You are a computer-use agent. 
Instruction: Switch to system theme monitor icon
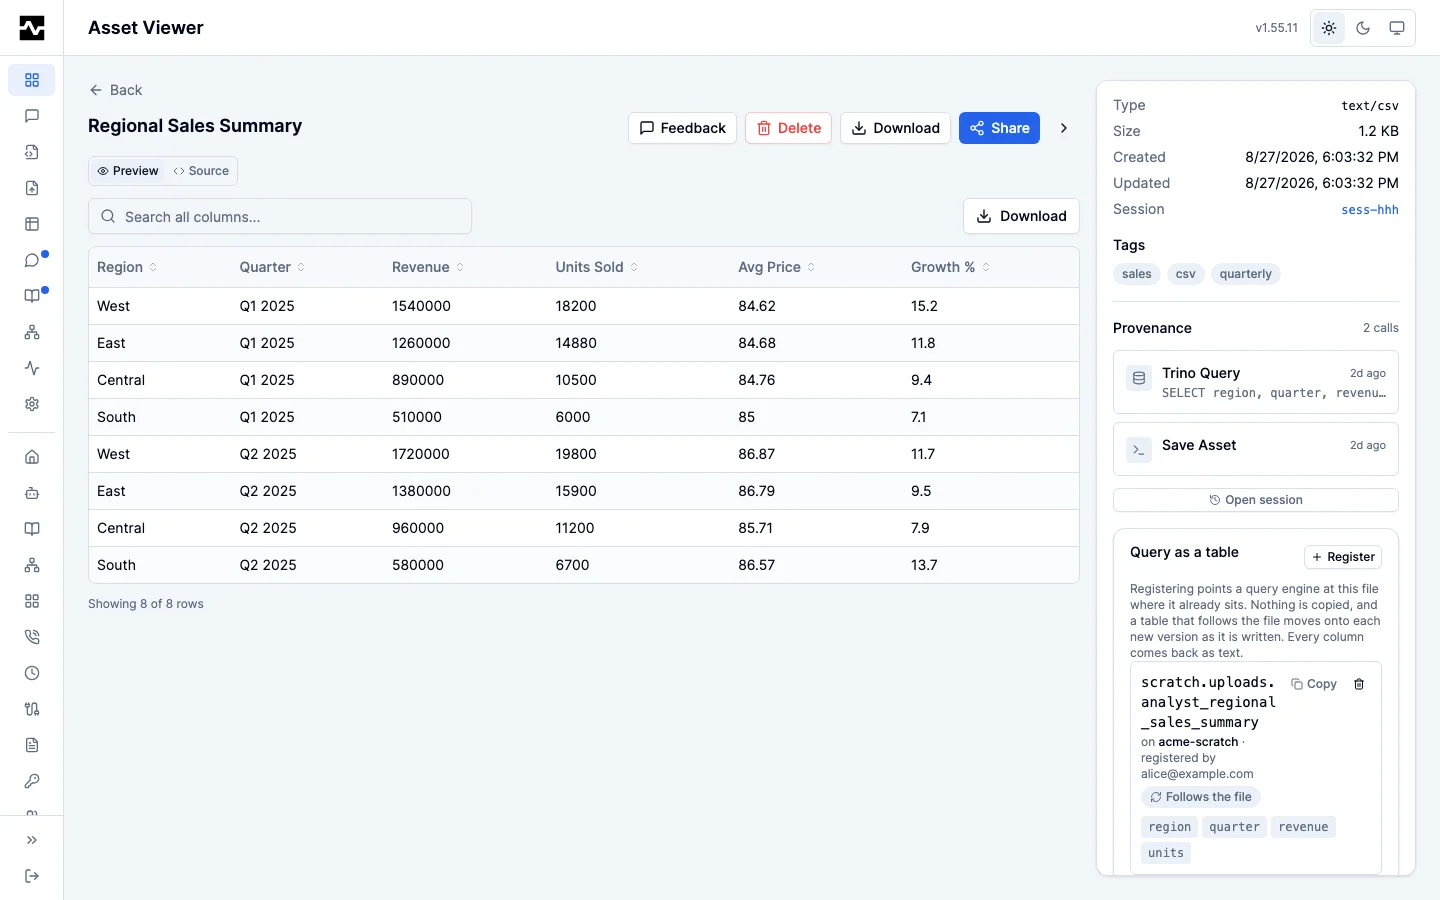point(1397,28)
